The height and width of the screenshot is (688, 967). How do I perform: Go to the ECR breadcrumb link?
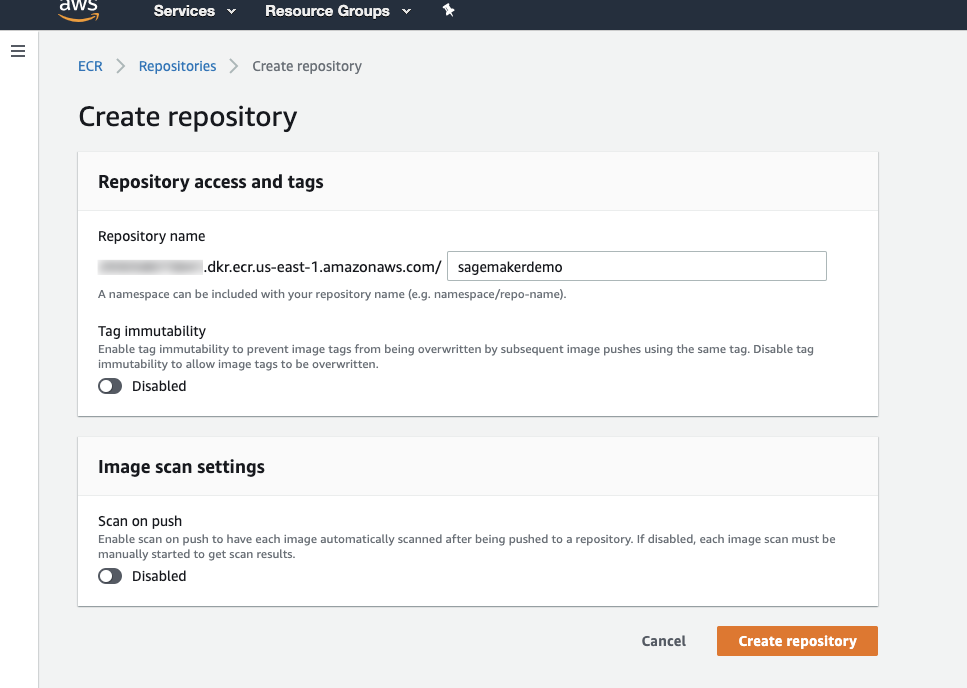coord(90,66)
